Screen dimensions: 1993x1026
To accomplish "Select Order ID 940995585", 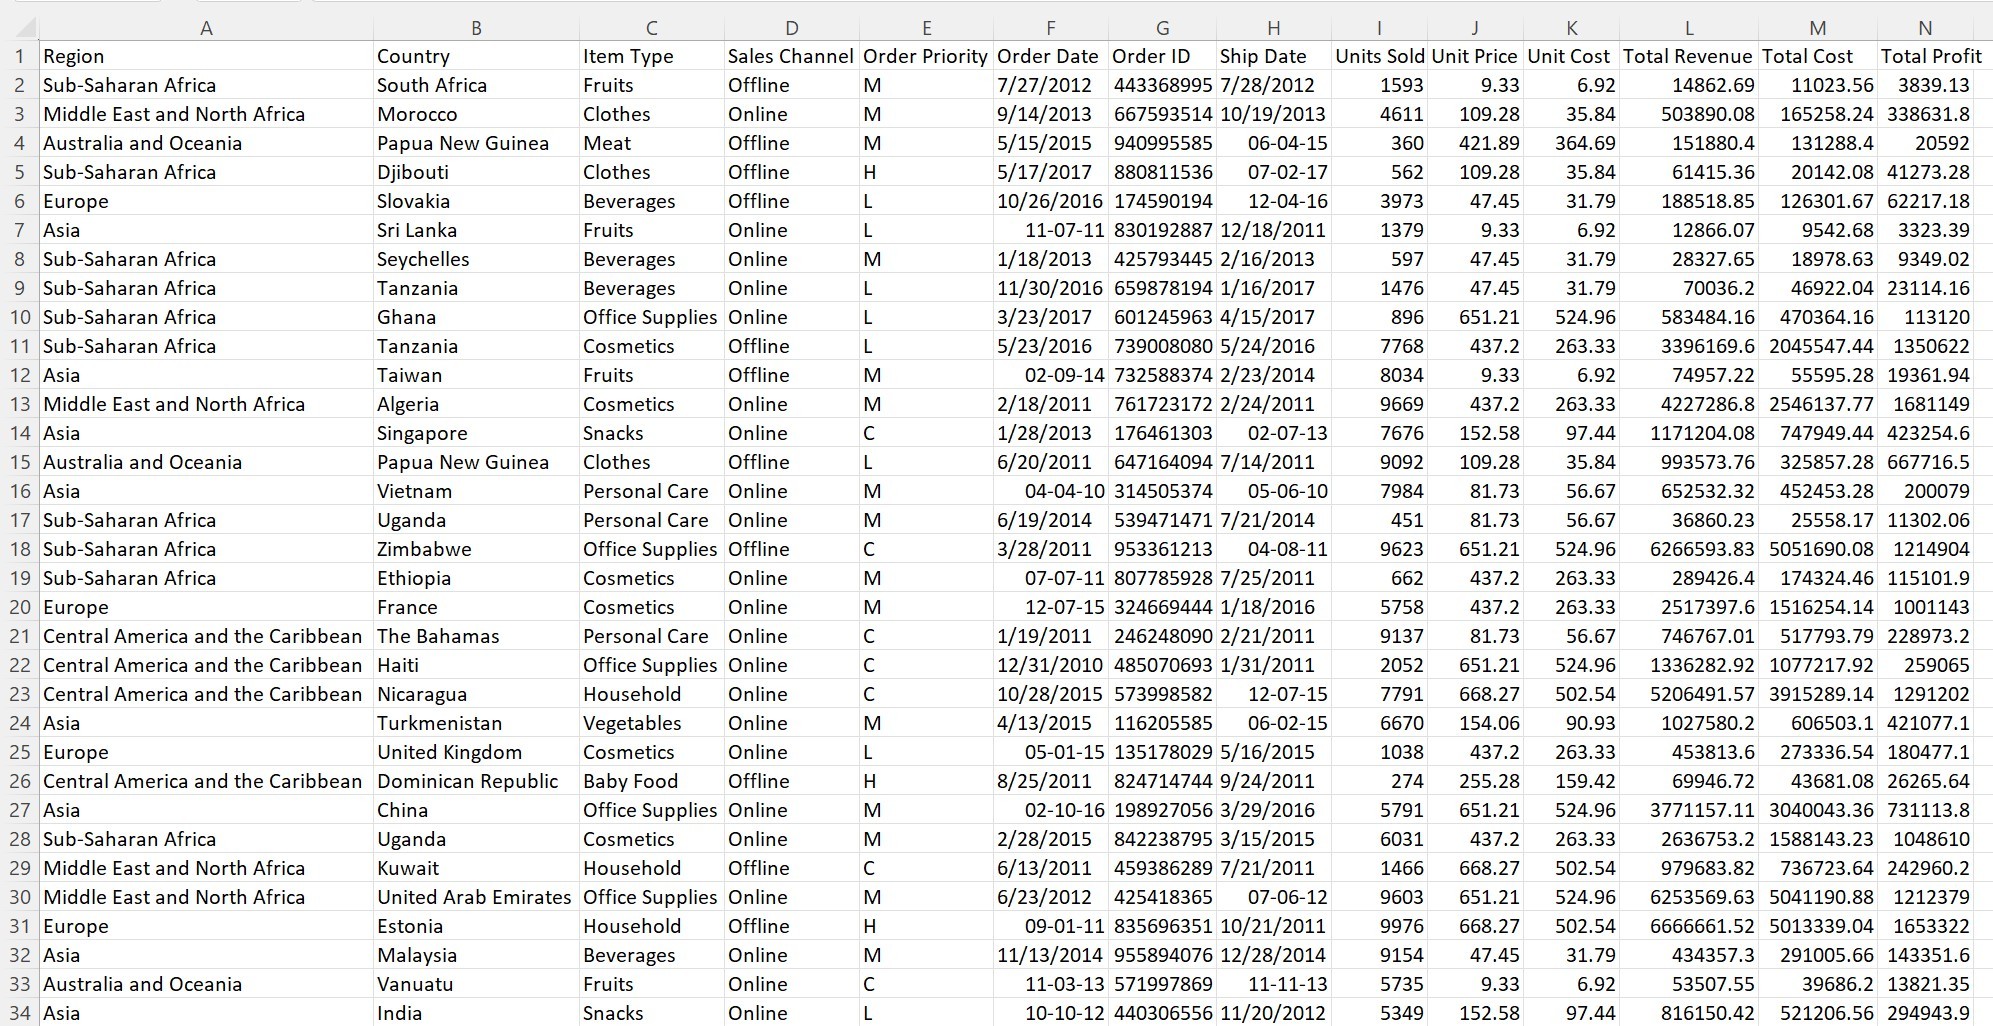I will (x=1162, y=143).
